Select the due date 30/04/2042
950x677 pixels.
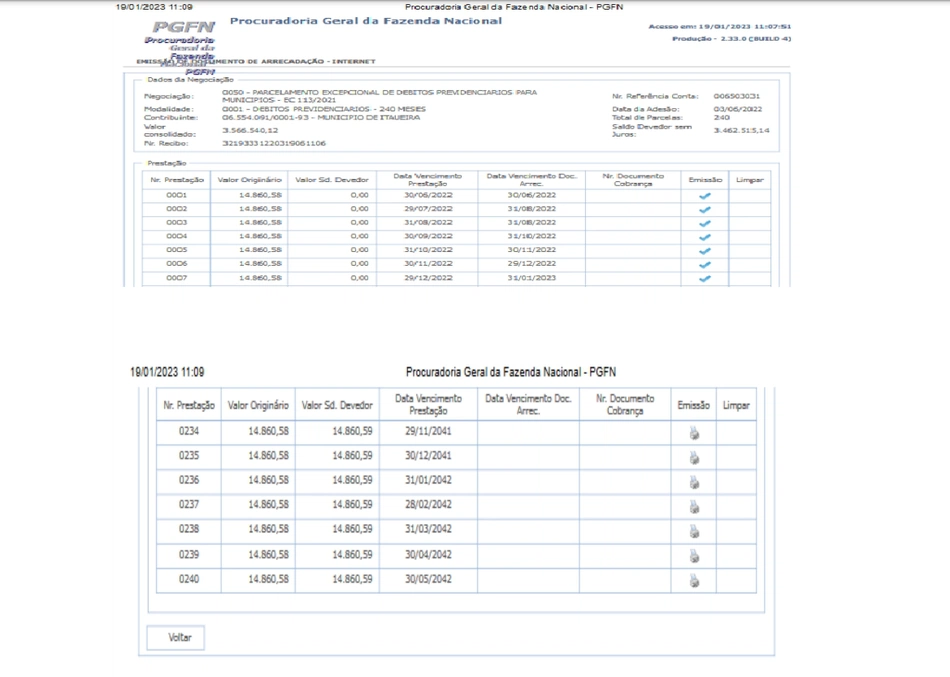[x=428, y=555]
